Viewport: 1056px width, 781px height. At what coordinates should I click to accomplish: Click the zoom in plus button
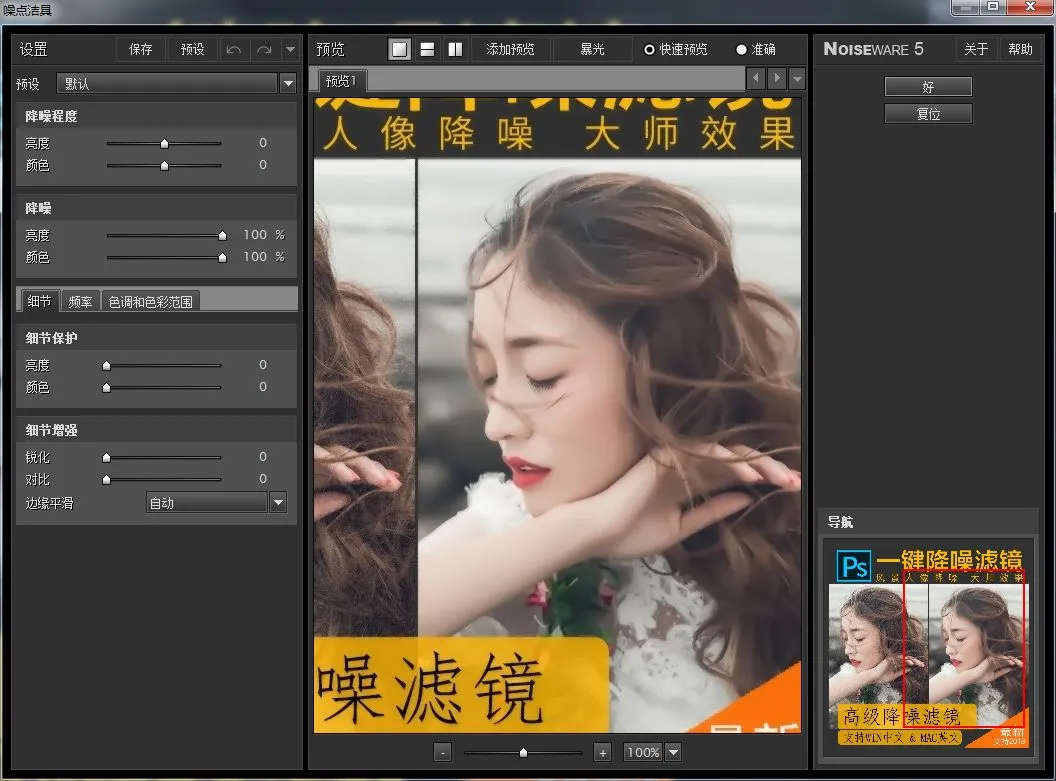602,752
